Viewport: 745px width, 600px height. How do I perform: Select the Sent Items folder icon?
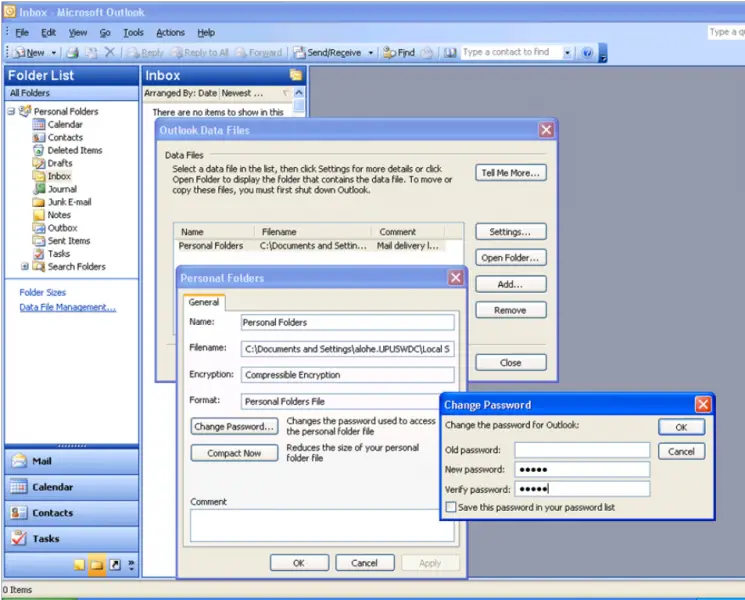coord(38,241)
